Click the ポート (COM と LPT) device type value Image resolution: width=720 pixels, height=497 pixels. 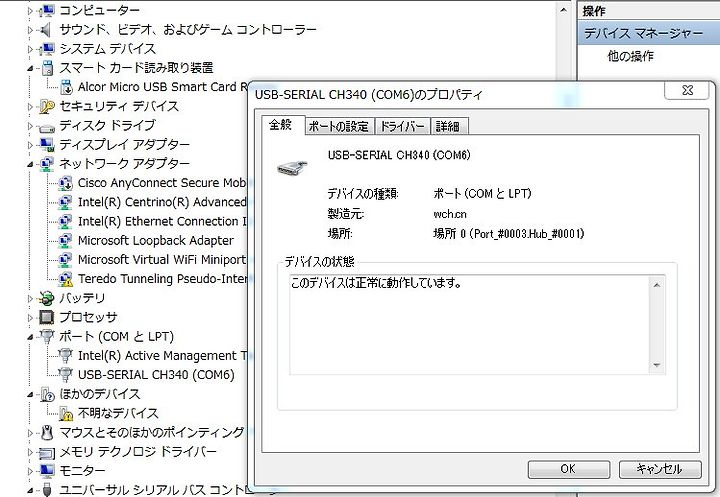point(482,194)
